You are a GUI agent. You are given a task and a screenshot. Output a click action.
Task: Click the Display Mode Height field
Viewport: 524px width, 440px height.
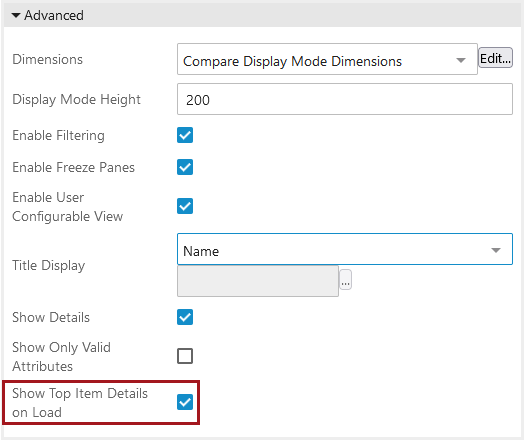[345, 100]
